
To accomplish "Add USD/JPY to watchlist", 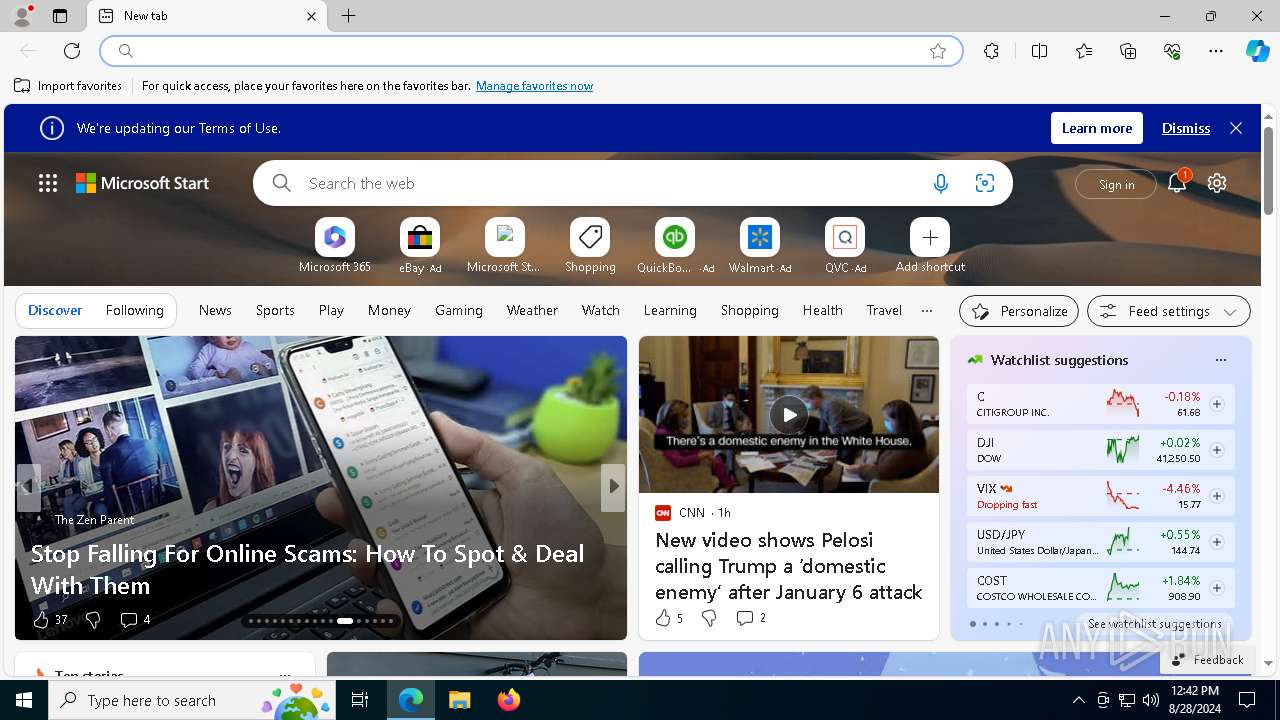I will pyautogui.click(x=1217, y=542).
